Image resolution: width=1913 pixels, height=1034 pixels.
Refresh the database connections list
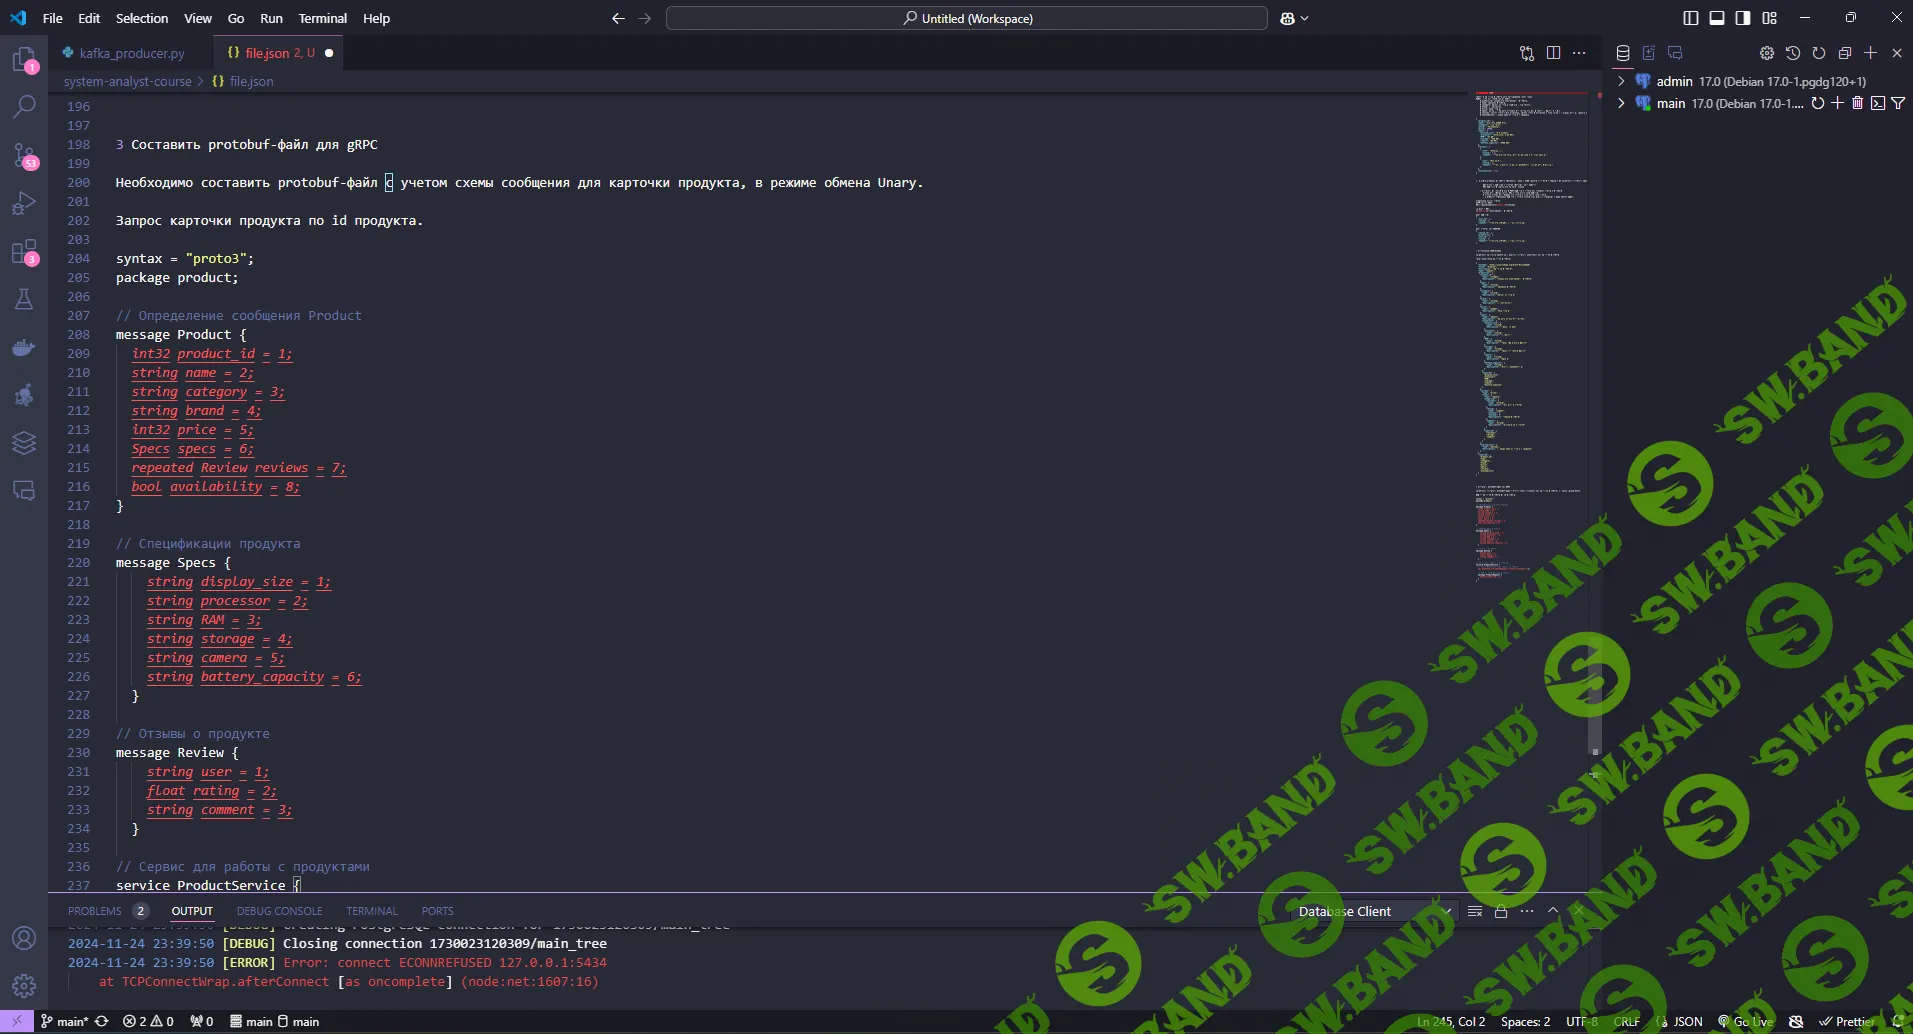point(1819,53)
